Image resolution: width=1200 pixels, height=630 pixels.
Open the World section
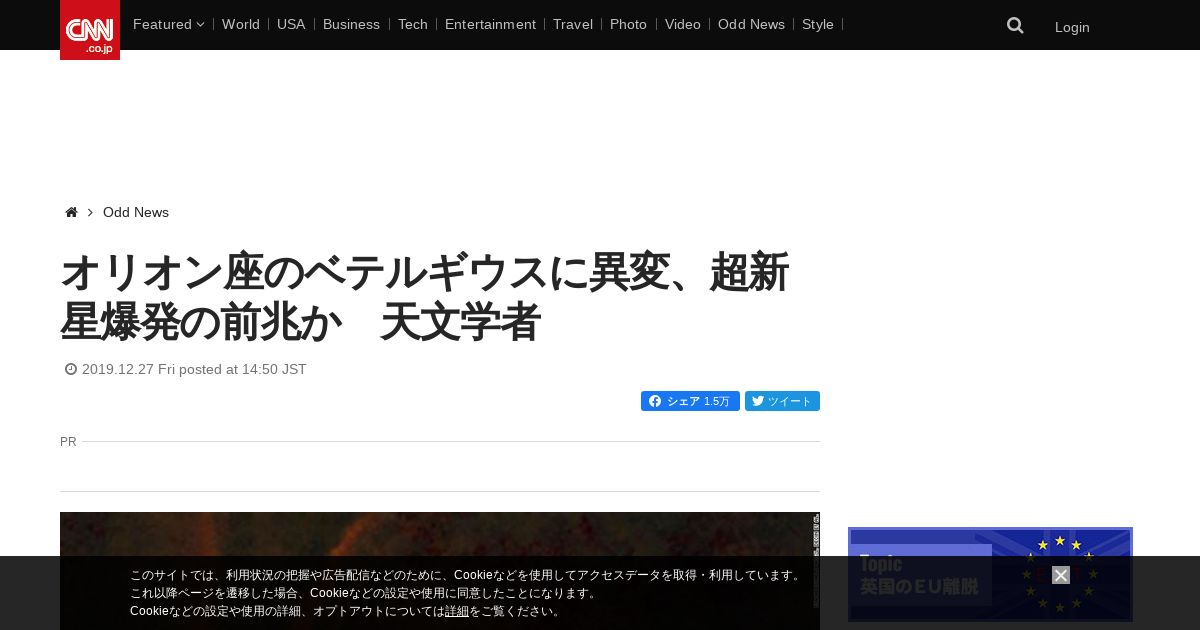coord(241,24)
